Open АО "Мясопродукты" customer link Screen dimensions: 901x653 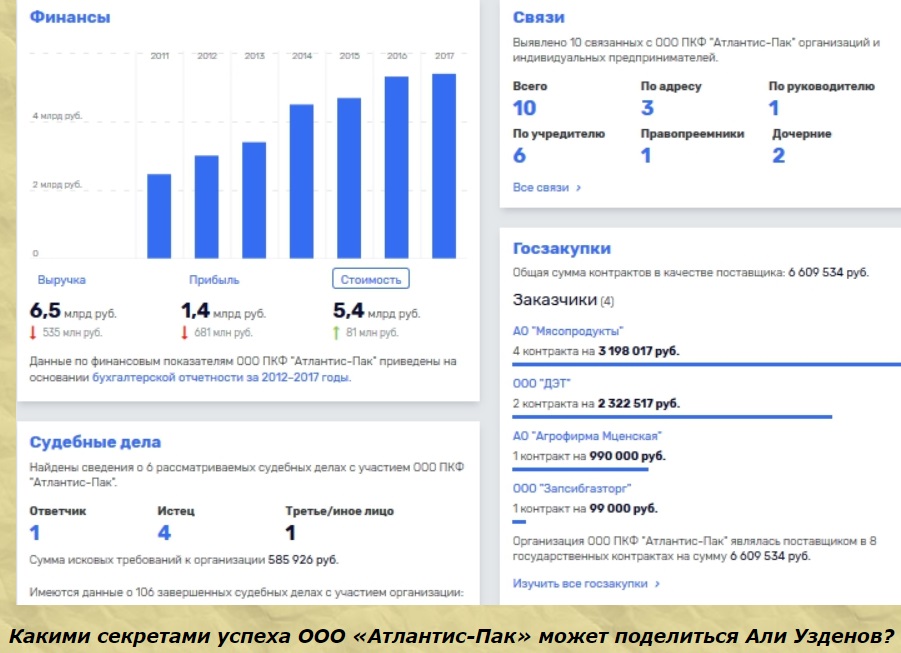tap(567, 331)
